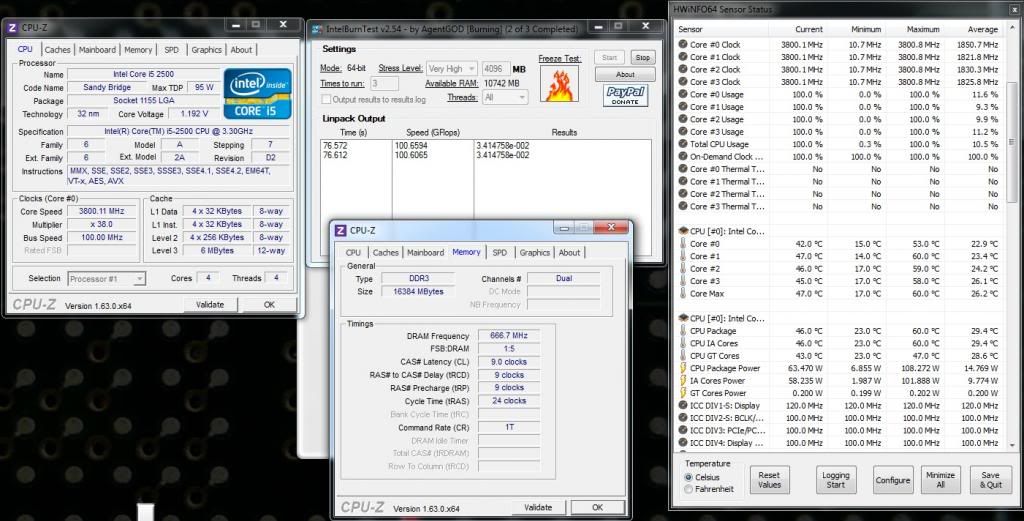Click OK in the CPU-Z Memory window
Screen dimensions: 1024x521
(598, 507)
